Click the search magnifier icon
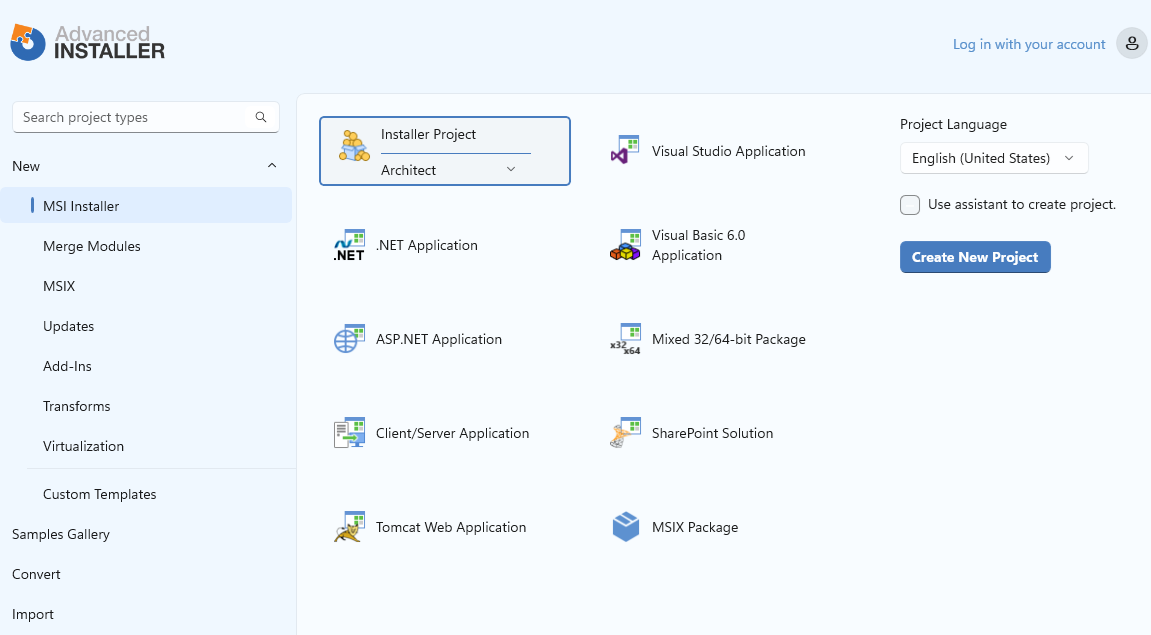Screen dimensions: 1151x635 click(261, 117)
